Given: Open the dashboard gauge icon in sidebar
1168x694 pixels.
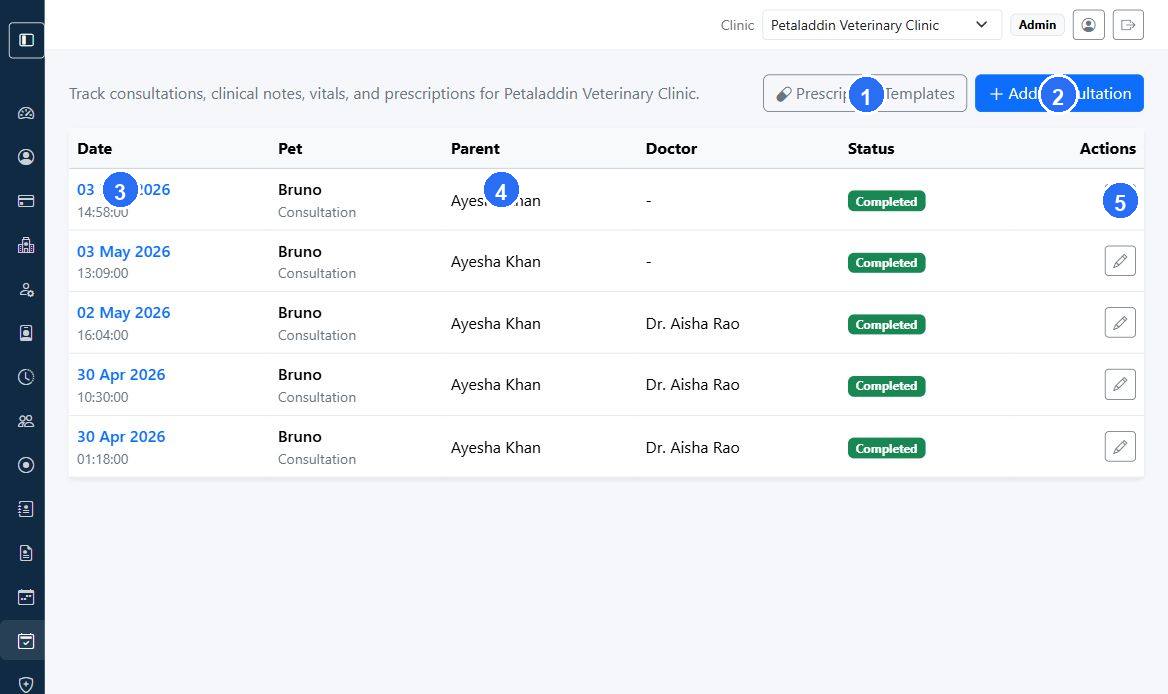Looking at the screenshot, I should (26, 113).
